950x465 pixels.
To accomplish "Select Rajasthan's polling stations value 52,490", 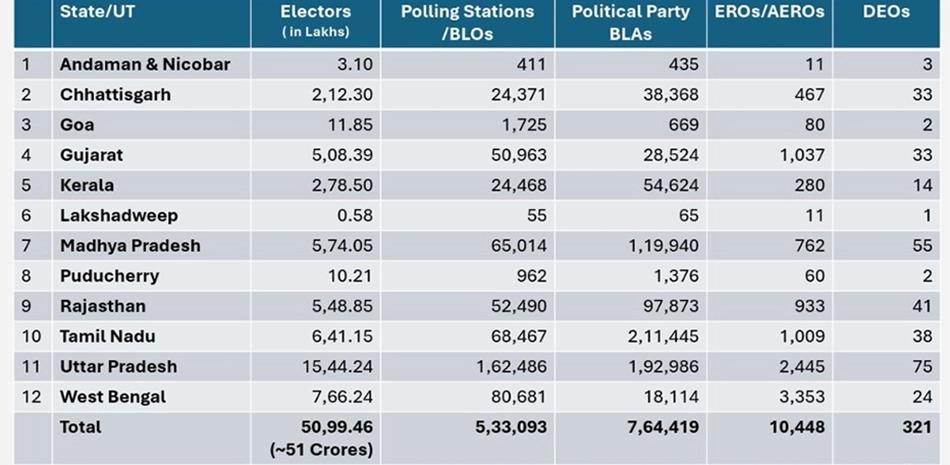I will coord(518,306).
